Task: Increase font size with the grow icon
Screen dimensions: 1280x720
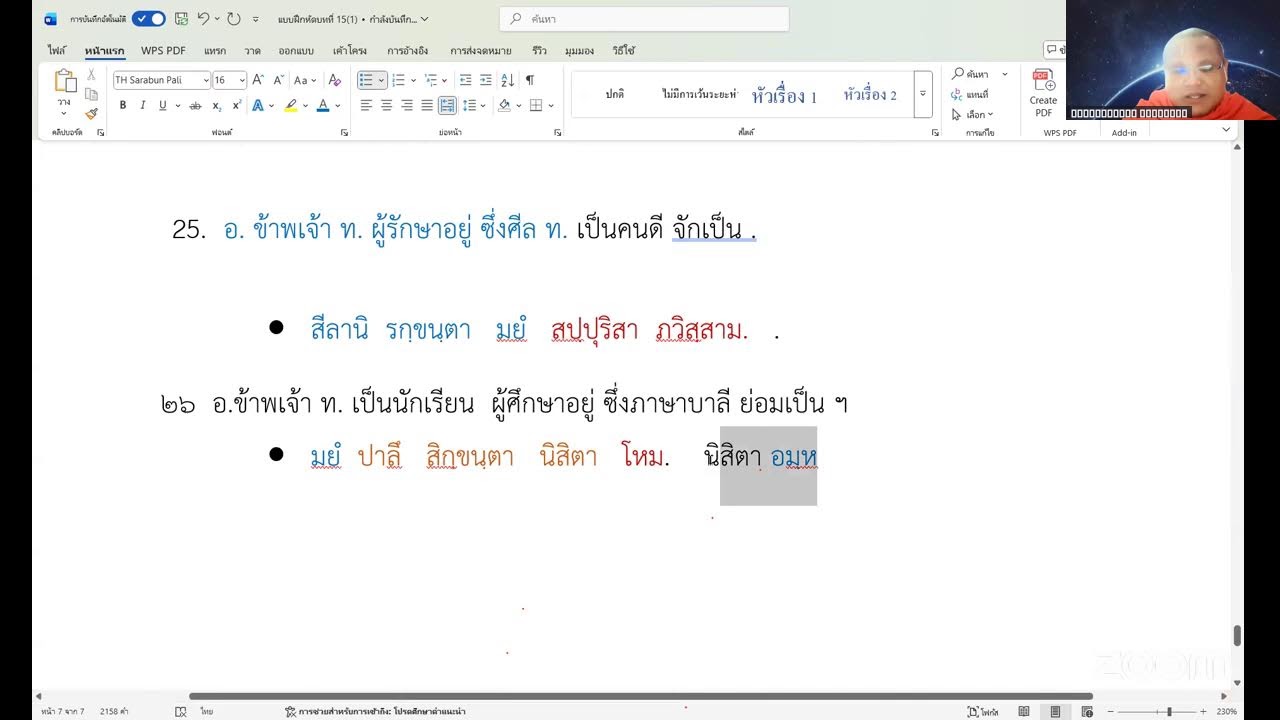Action: [258, 80]
